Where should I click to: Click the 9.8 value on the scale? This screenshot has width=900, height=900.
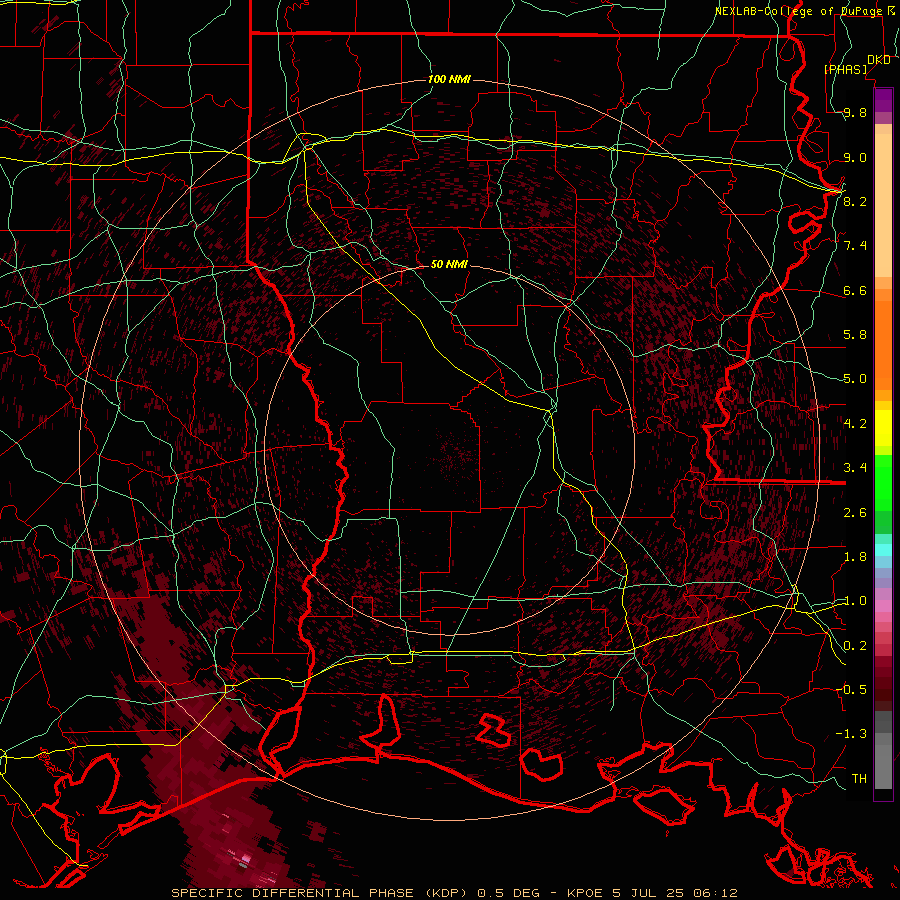click(855, 113)
